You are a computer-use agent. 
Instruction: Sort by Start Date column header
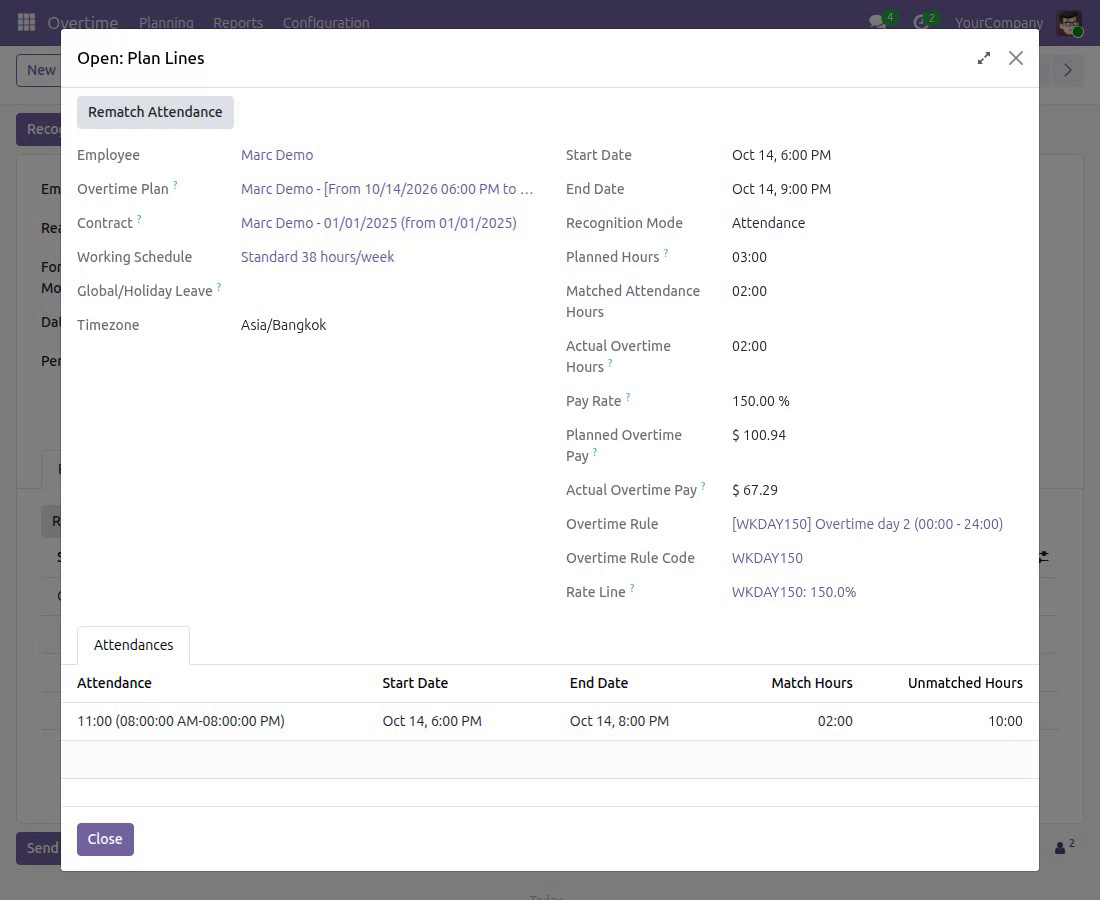[415, 683]
